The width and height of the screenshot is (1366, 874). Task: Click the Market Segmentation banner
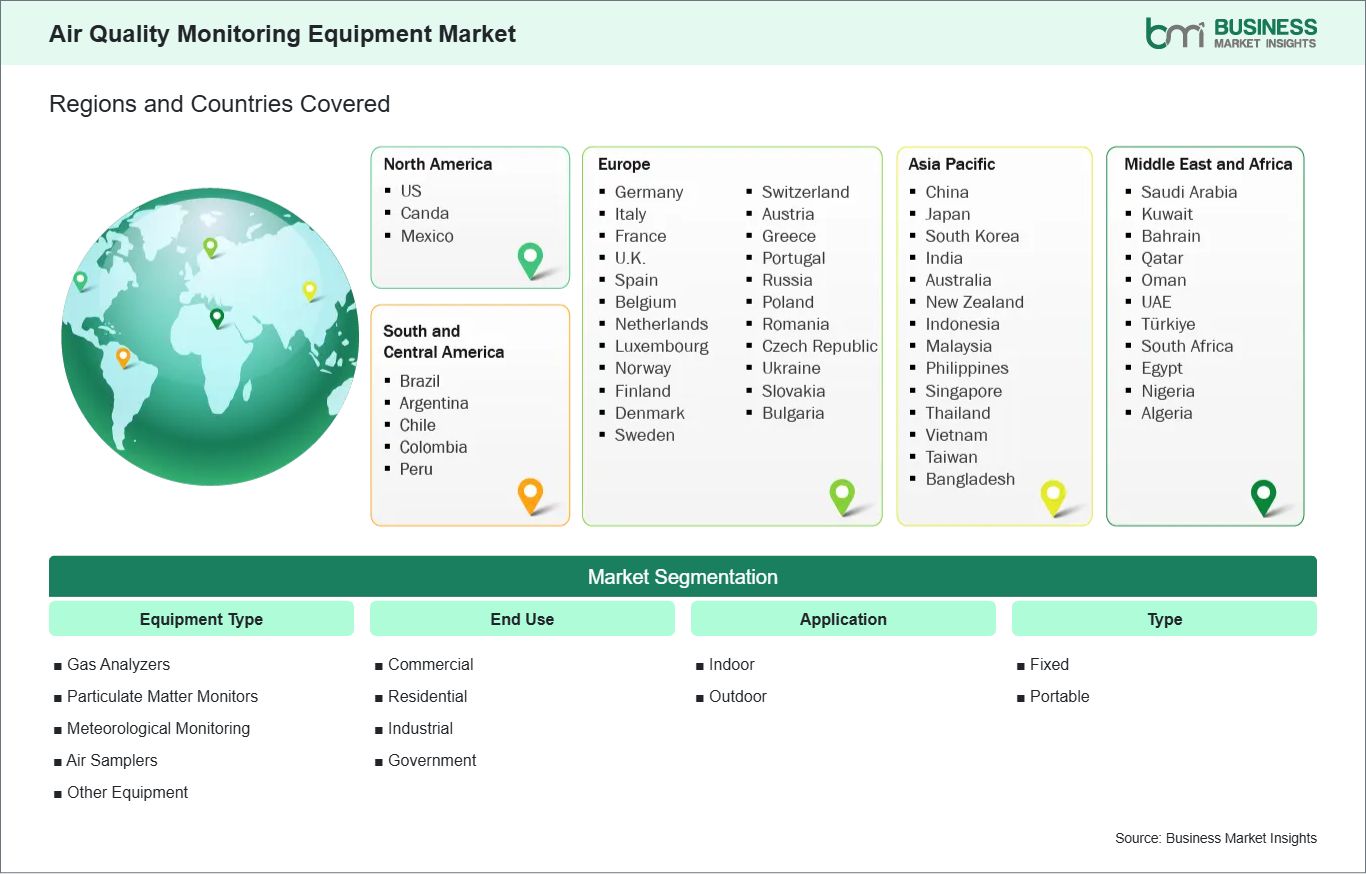(683, 577)
